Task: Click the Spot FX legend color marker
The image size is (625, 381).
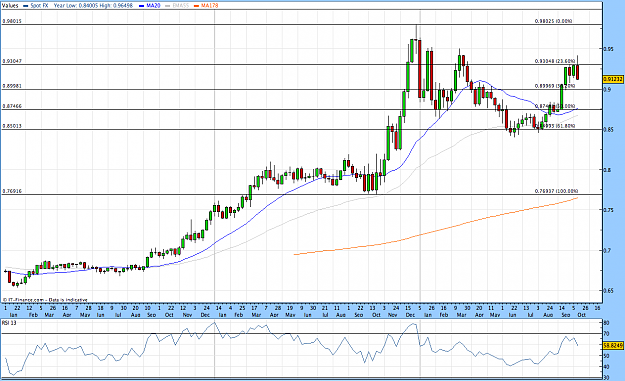Action: (x=26, y=6)
